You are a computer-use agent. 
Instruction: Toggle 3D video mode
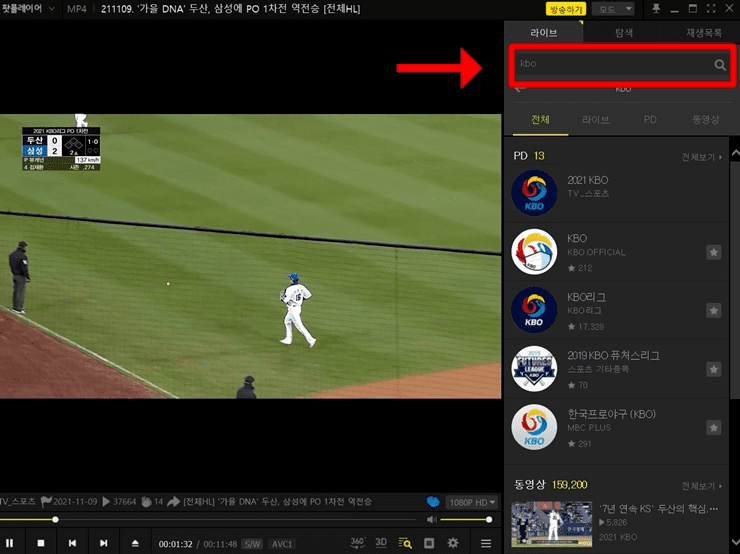coord(381,542)
